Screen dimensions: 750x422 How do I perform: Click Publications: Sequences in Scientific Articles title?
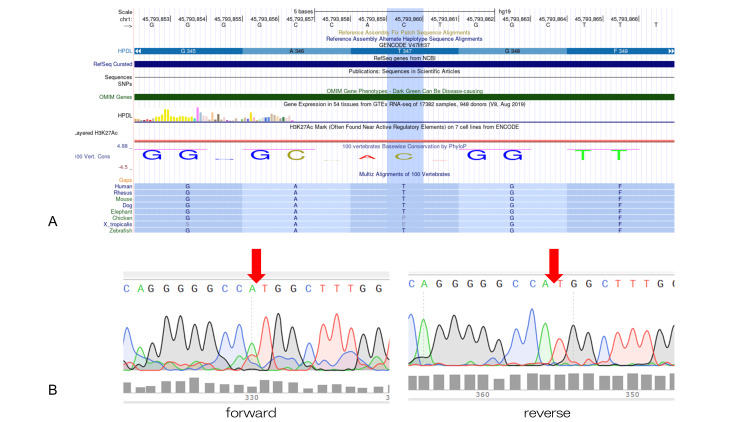point(404,71)
